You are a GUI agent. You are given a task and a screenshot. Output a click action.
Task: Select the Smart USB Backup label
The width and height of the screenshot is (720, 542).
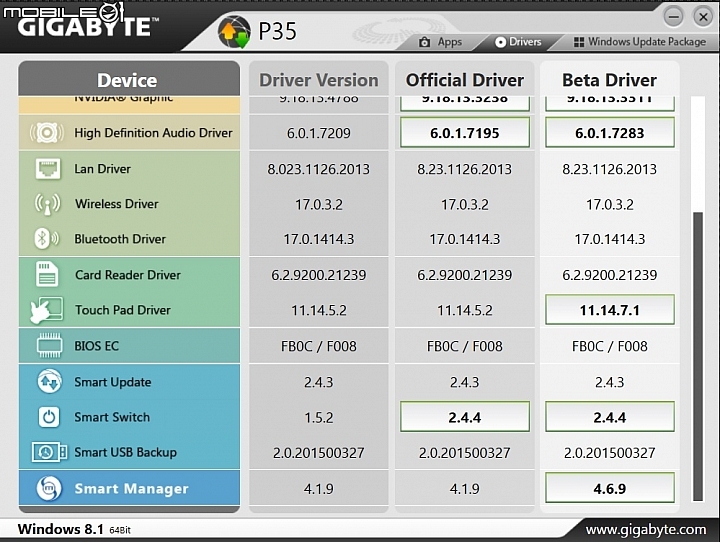pyautogui.click(x=125, y=452)
